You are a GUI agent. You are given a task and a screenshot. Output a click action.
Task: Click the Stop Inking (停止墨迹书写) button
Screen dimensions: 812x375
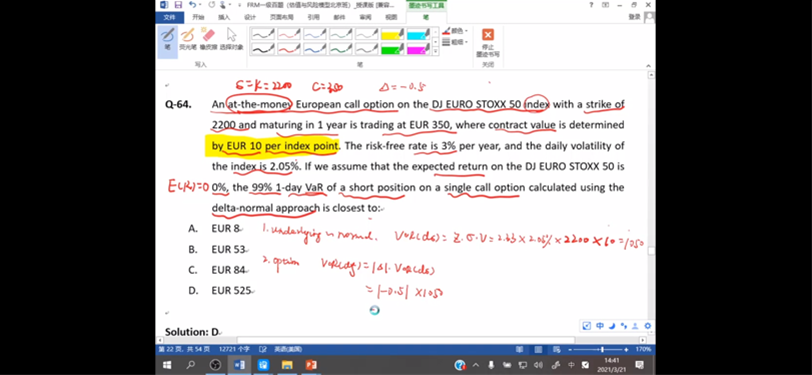tap(488, 42)
